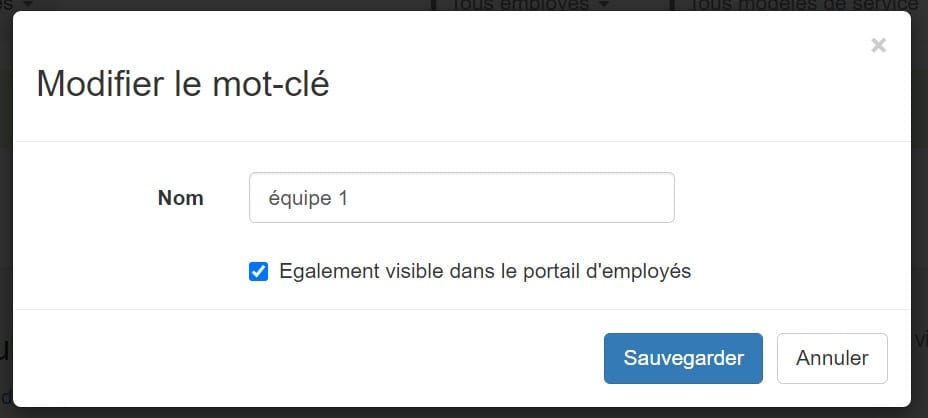Click the "Modifier le mot-clé" dialog title
This screenshot has width=928, height=418.
click(183, 84)
